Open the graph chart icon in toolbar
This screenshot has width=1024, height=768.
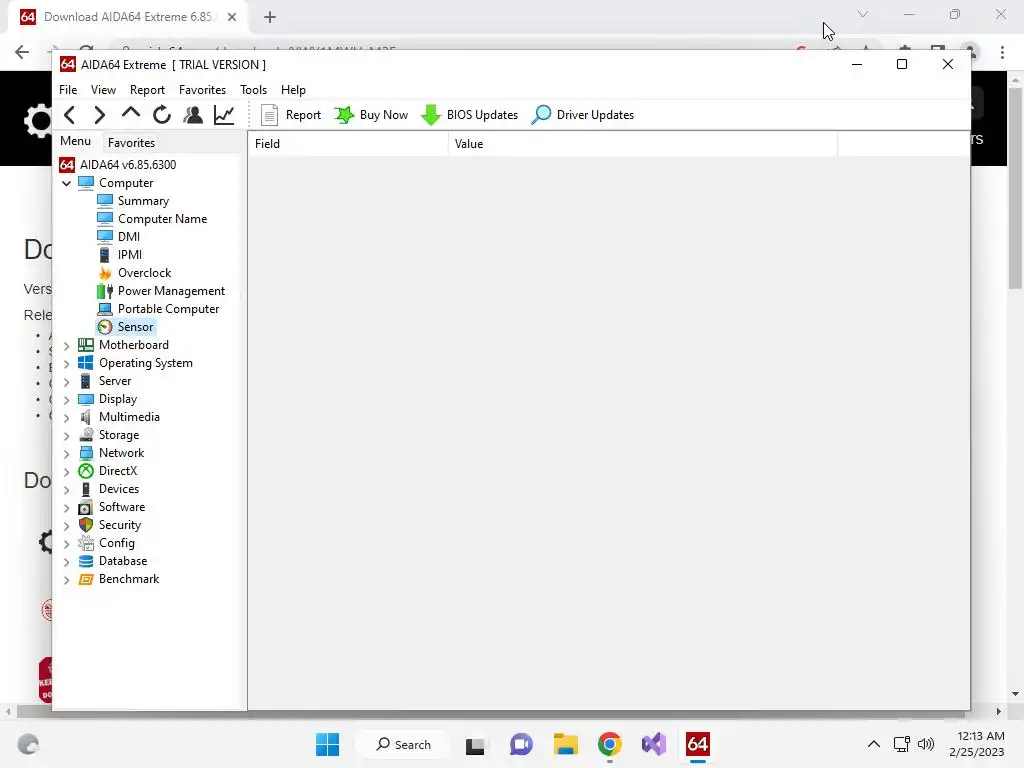tap(224, 115)
